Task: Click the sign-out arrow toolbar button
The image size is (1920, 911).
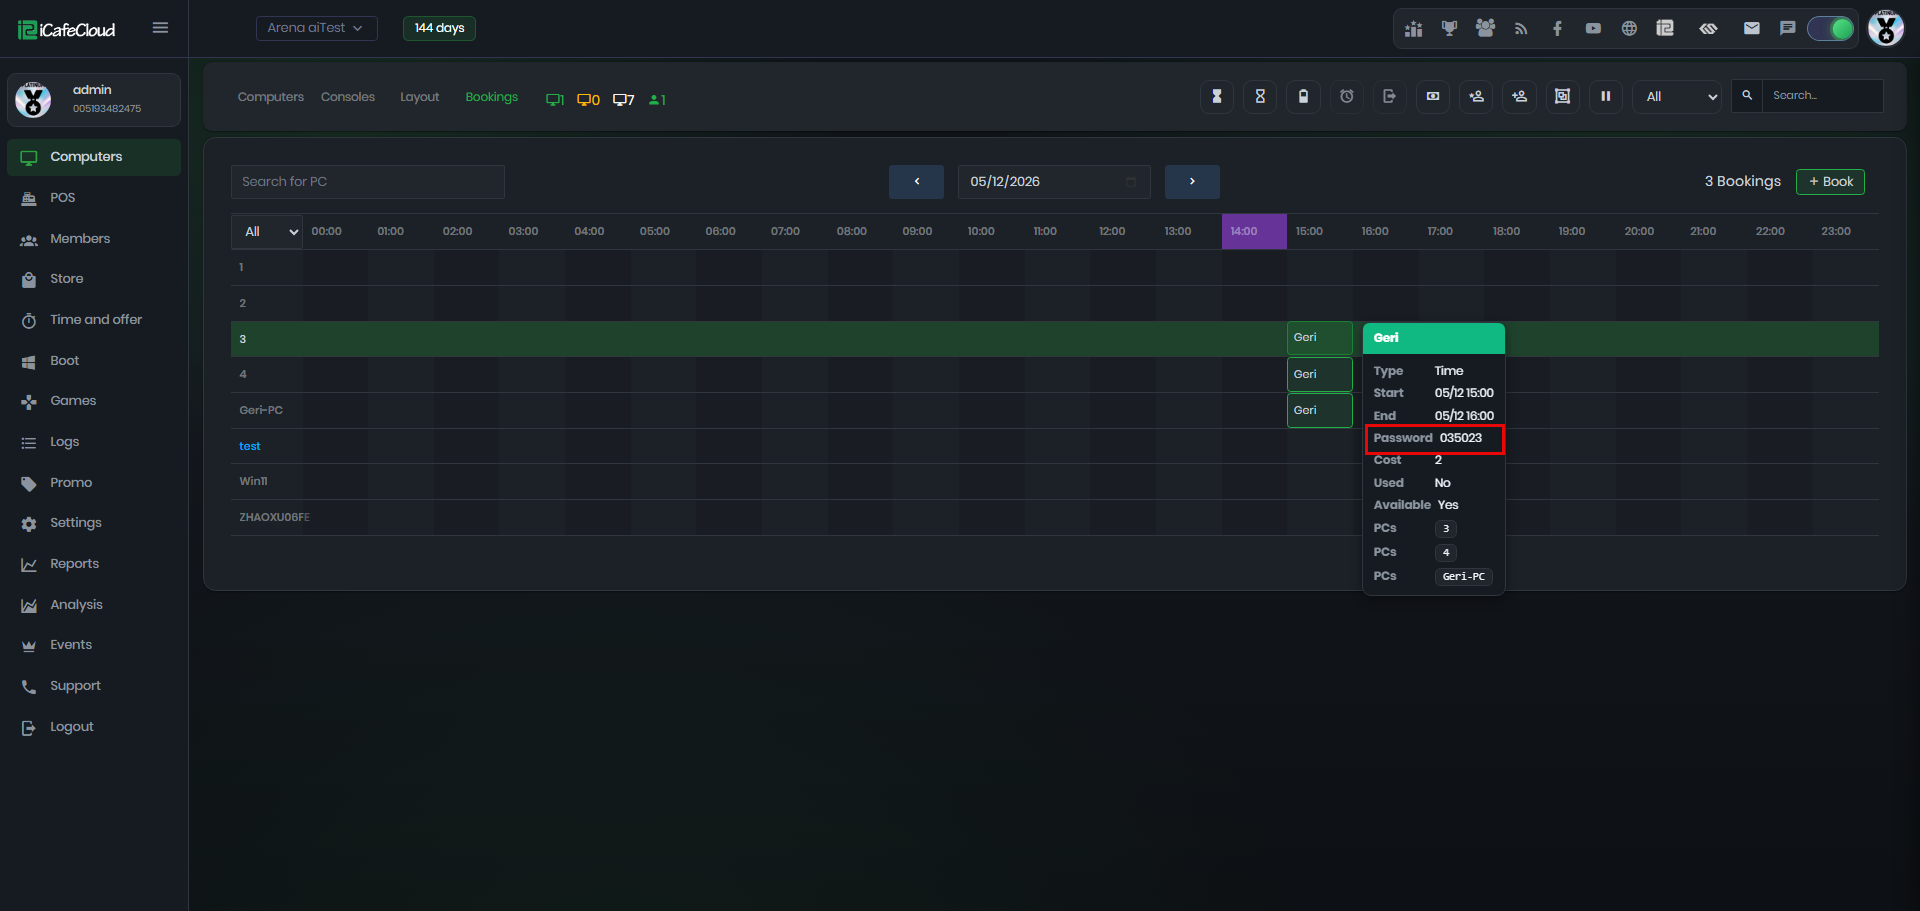Action: point(1389,96)
